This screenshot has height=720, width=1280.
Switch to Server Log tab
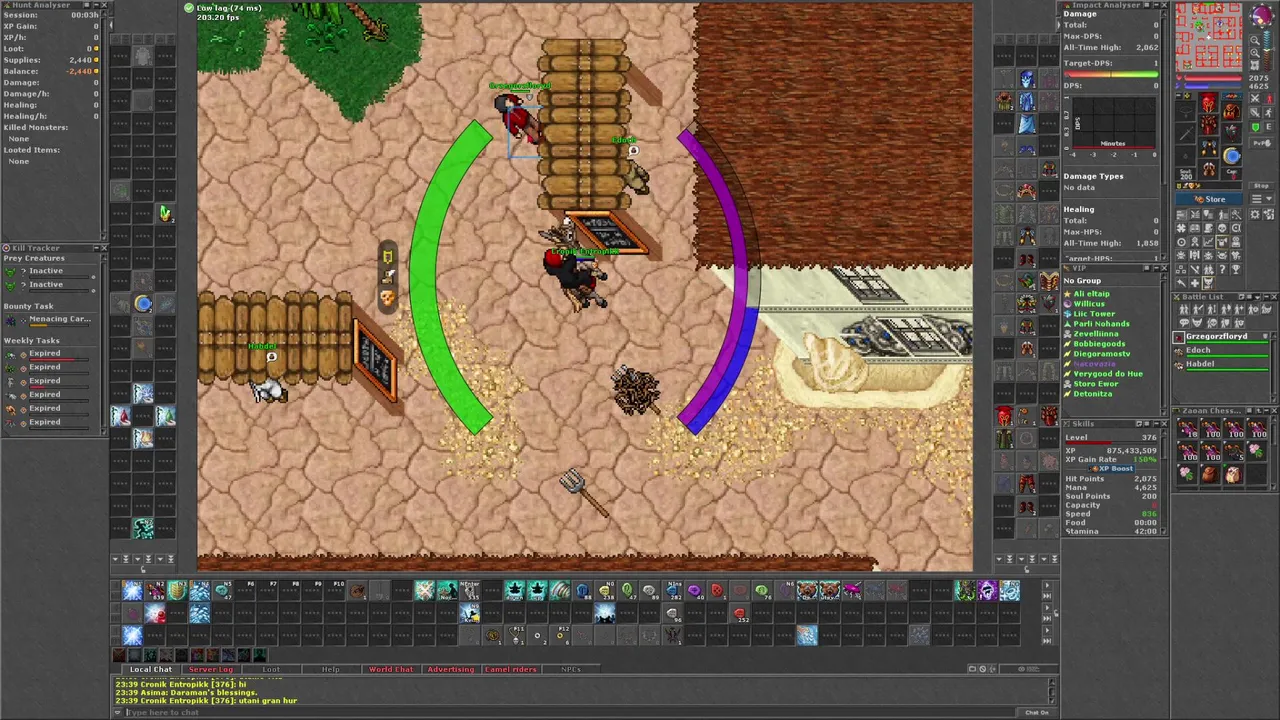pos(210,669)
